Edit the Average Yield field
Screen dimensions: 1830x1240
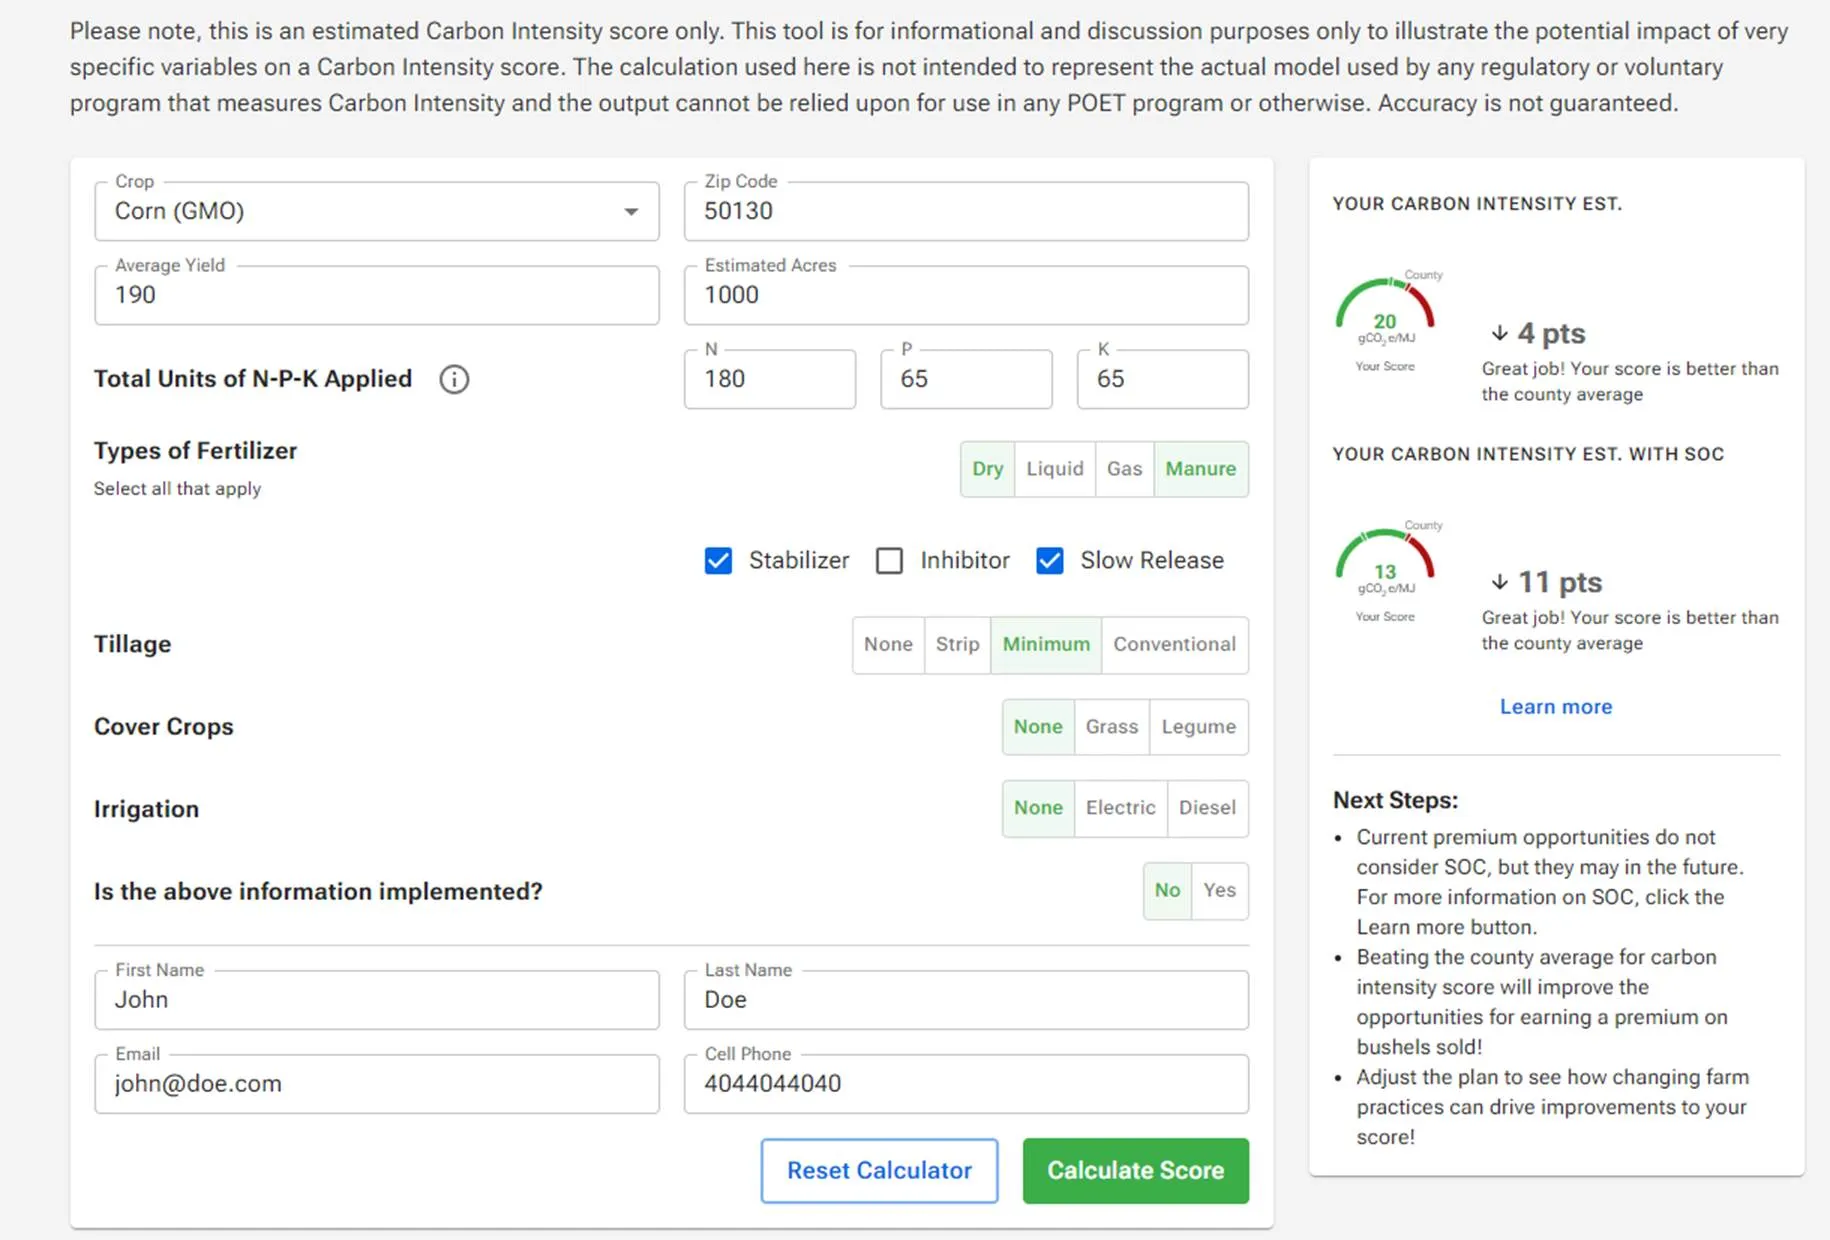377,295
